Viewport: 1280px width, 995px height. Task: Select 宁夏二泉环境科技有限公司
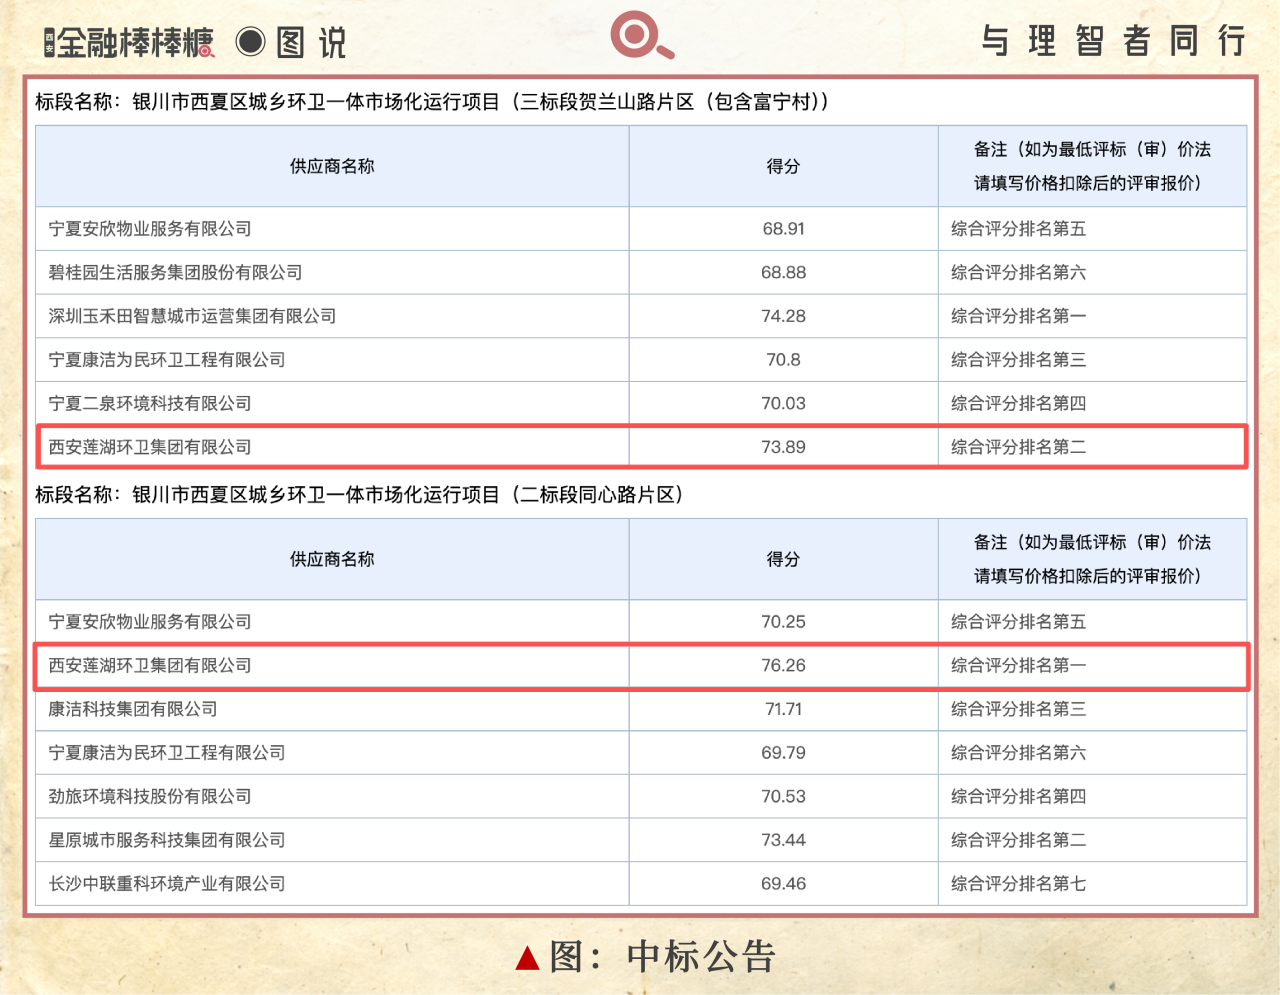point(150,403)
